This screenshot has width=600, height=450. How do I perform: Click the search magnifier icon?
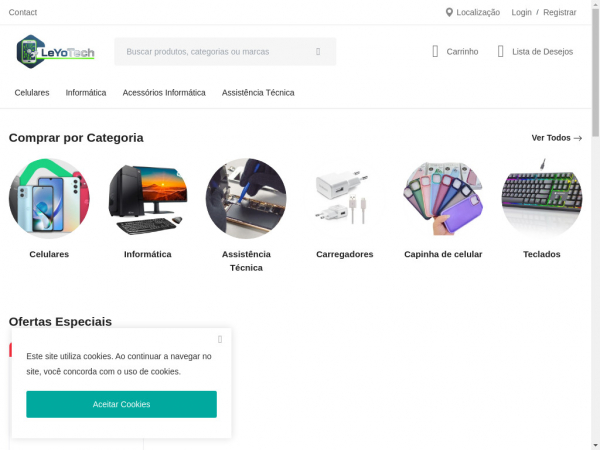click(318, 51)
